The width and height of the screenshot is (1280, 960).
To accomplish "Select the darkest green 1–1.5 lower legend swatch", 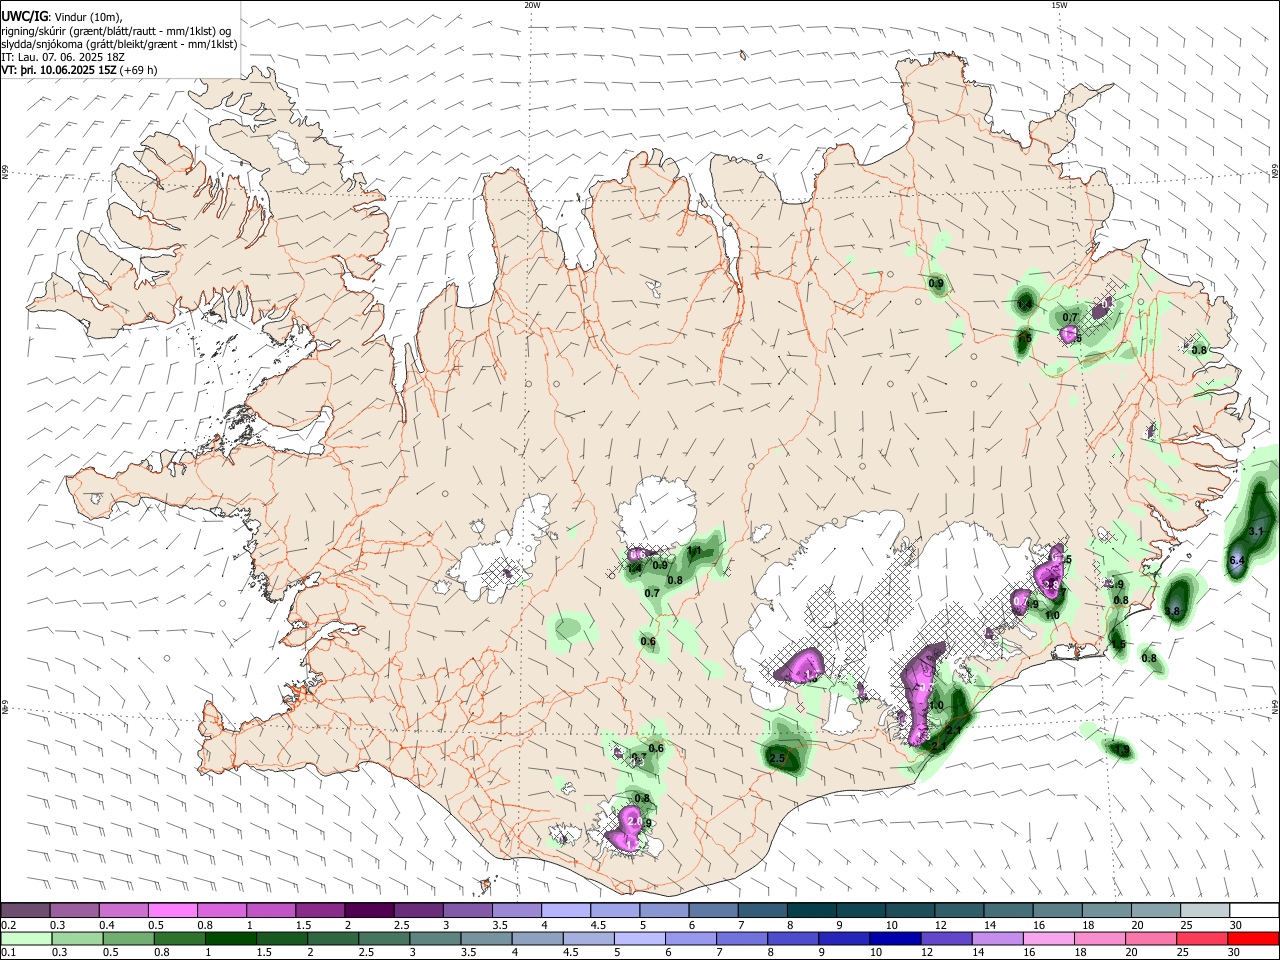I will pos(231,938).
